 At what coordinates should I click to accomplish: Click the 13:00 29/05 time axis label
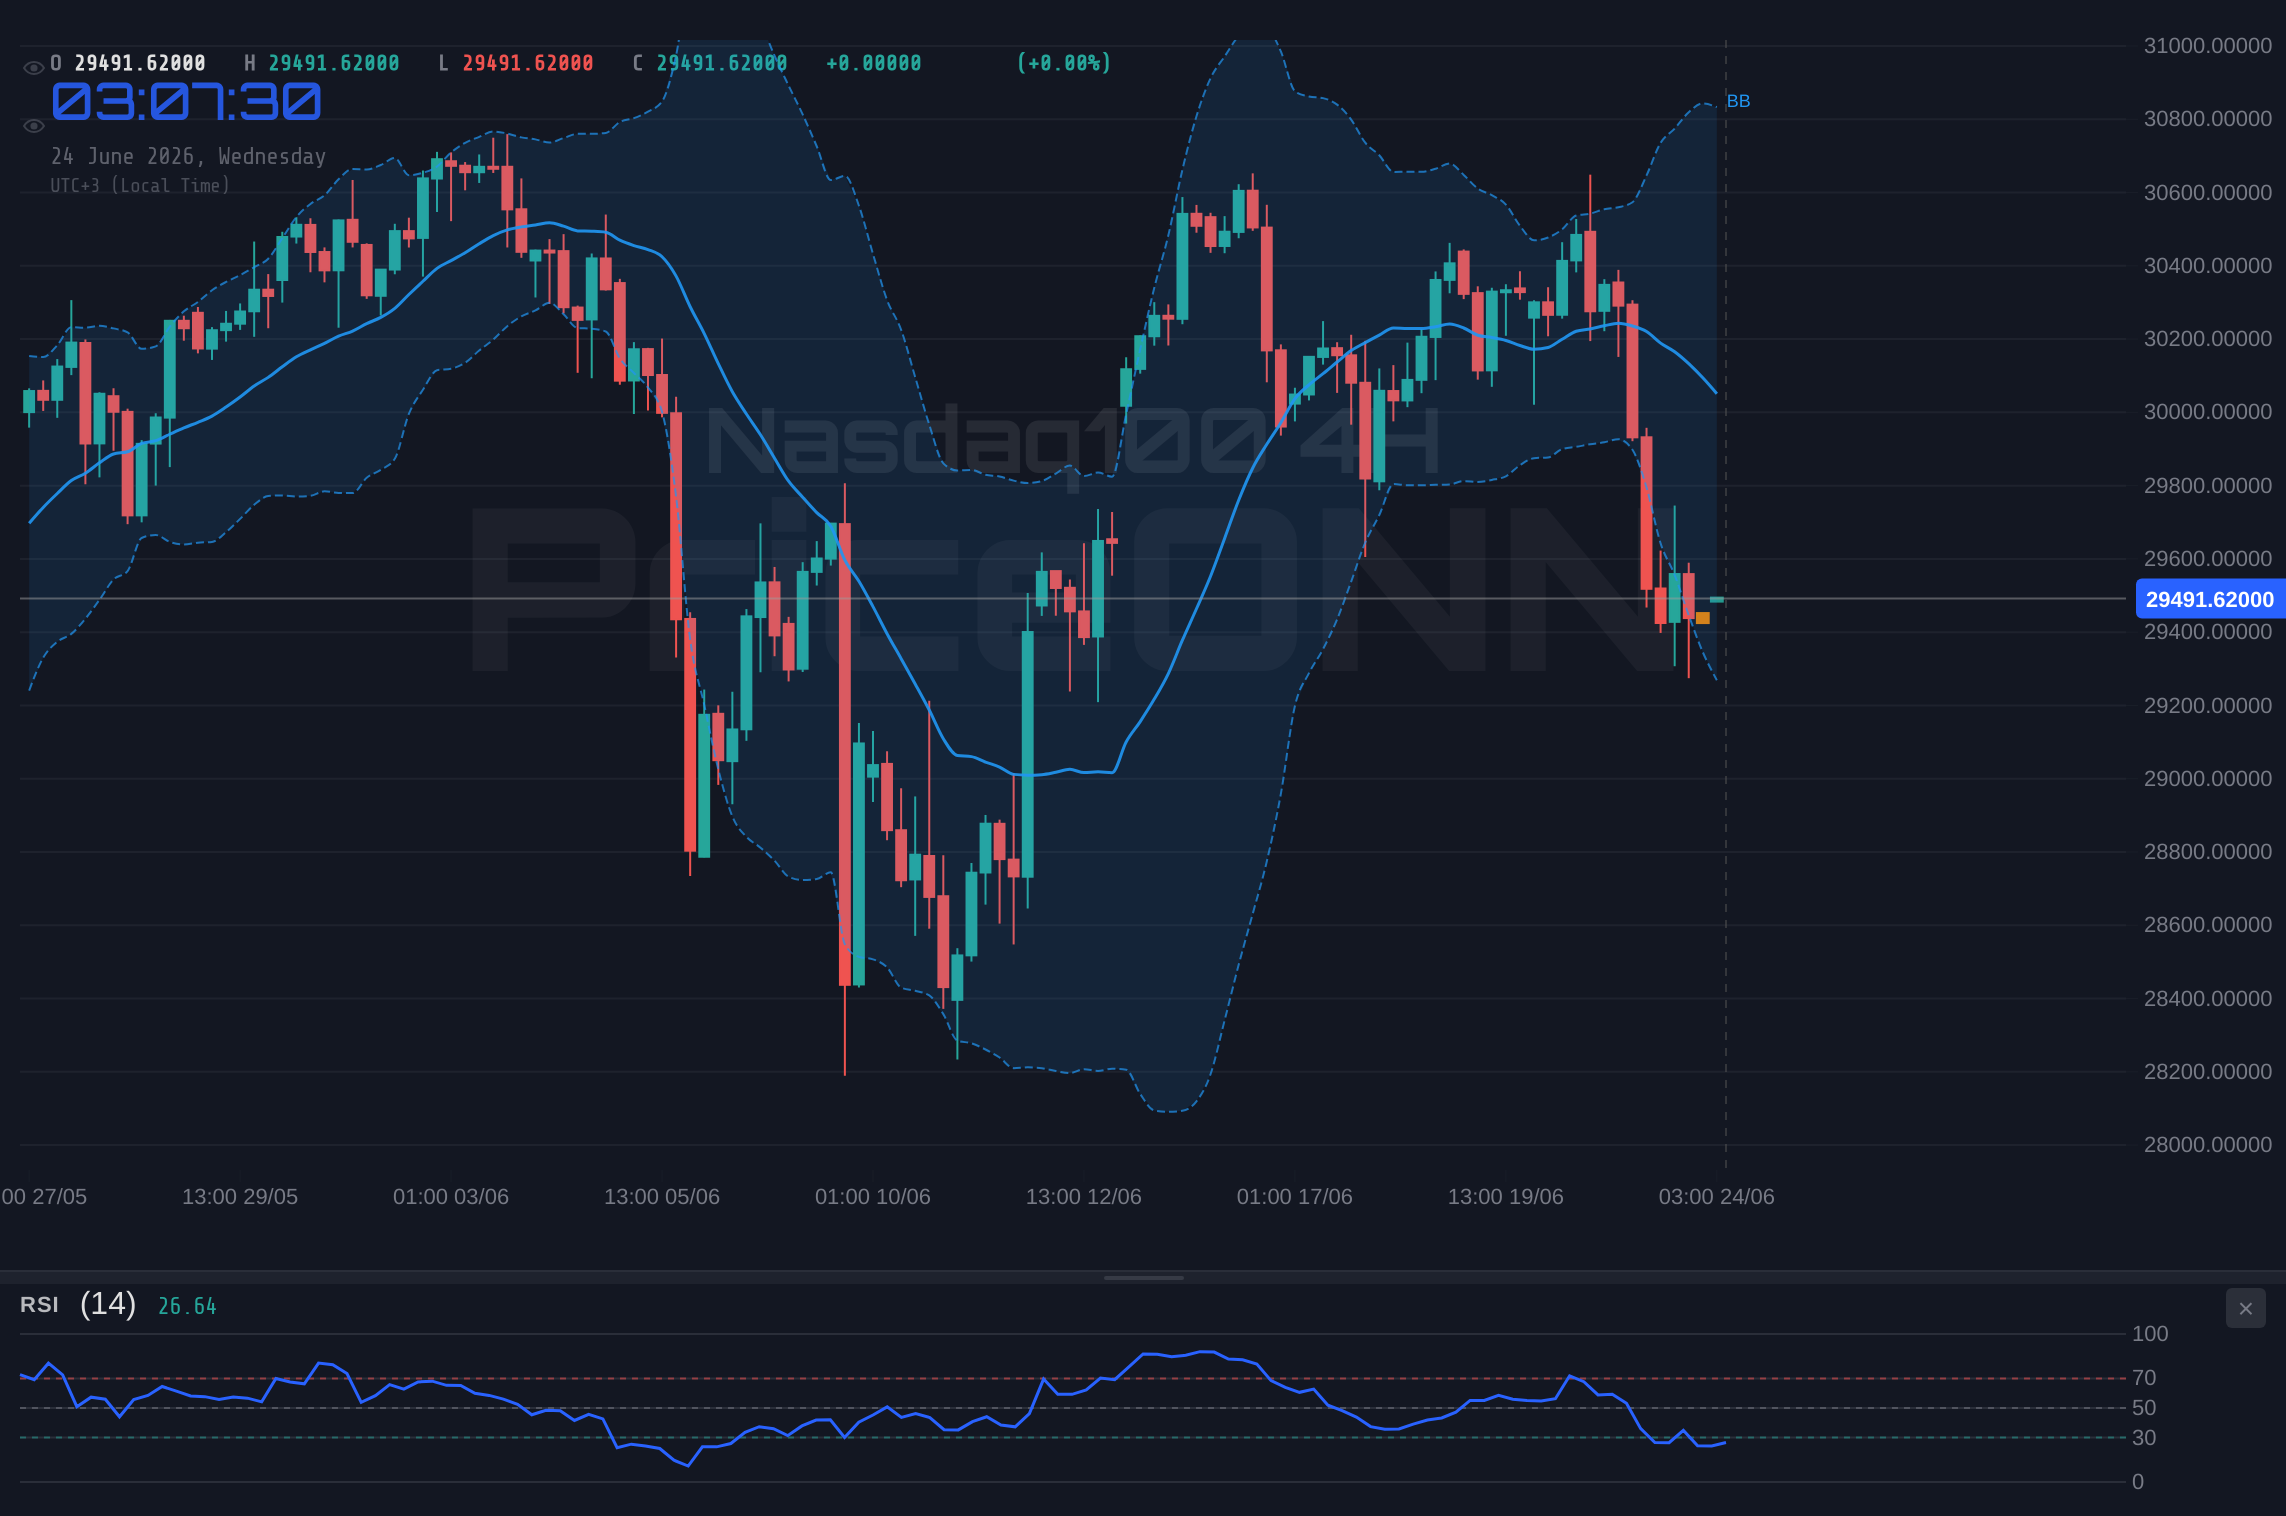[x=240, y=1197]
